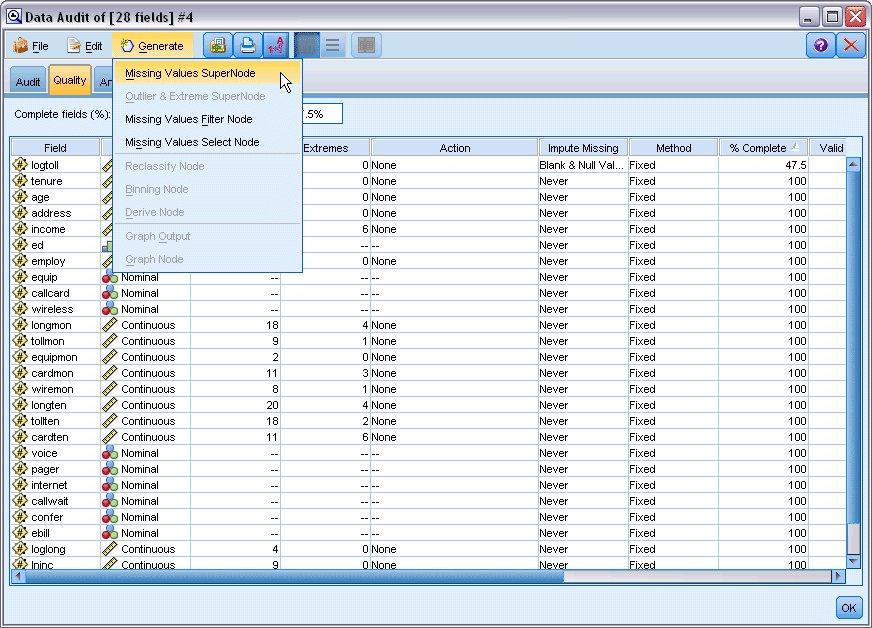Click the vertical scrollbar up arrow

[x=853, y=164]
